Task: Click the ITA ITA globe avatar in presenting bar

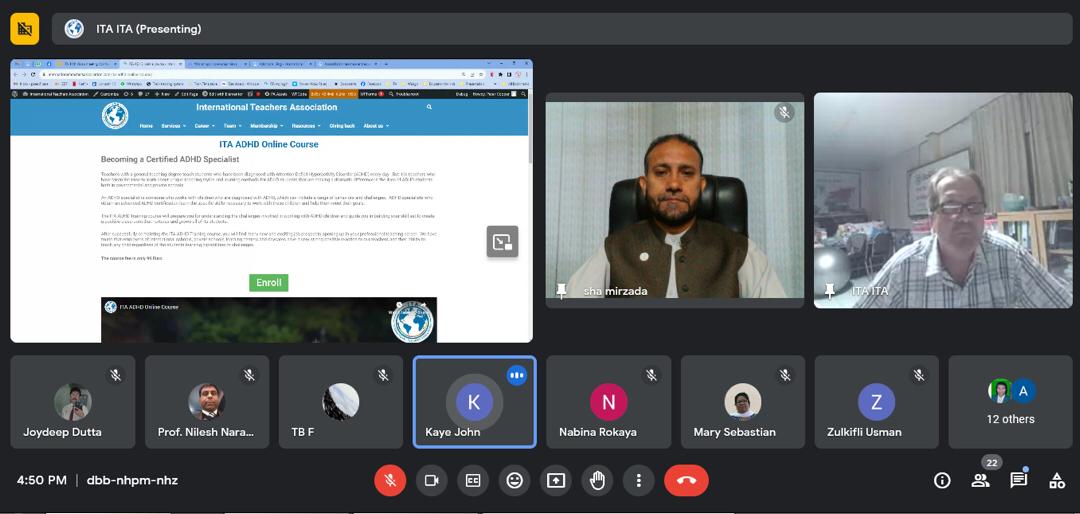Action: tap(74, 29)
